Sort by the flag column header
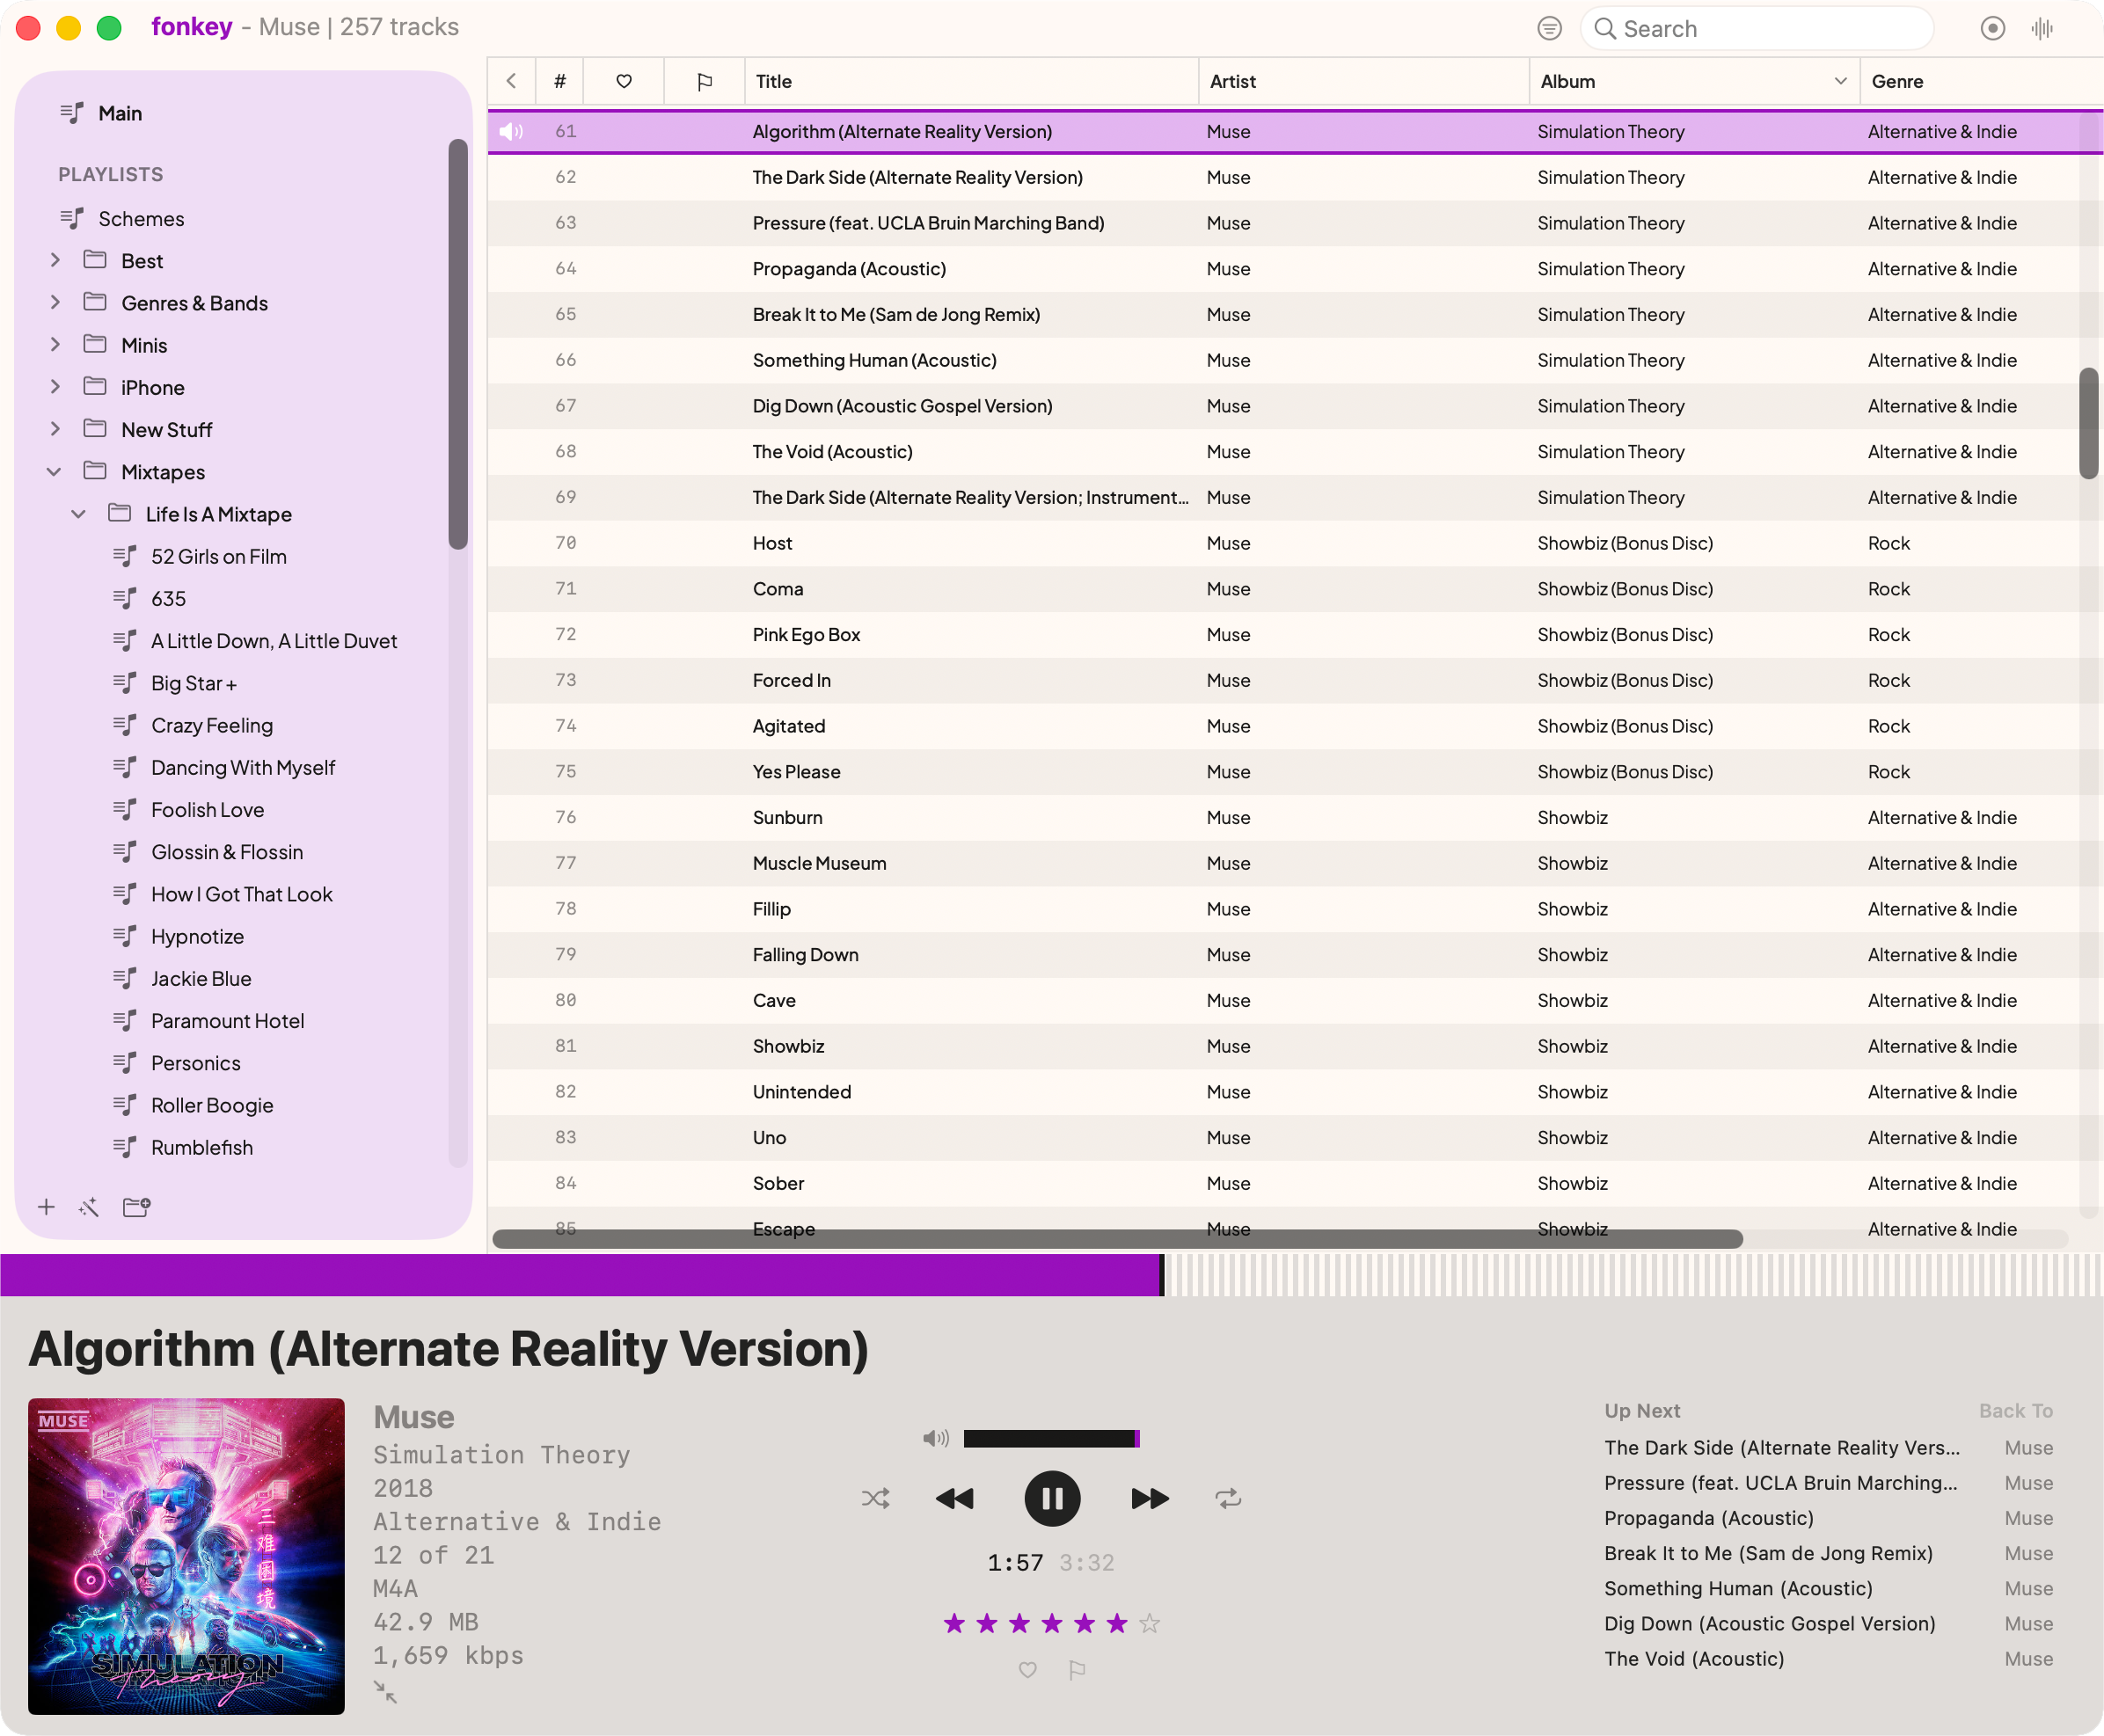Image resolution: width=2104 pixels, height=1736 pixels. (704, 81)
